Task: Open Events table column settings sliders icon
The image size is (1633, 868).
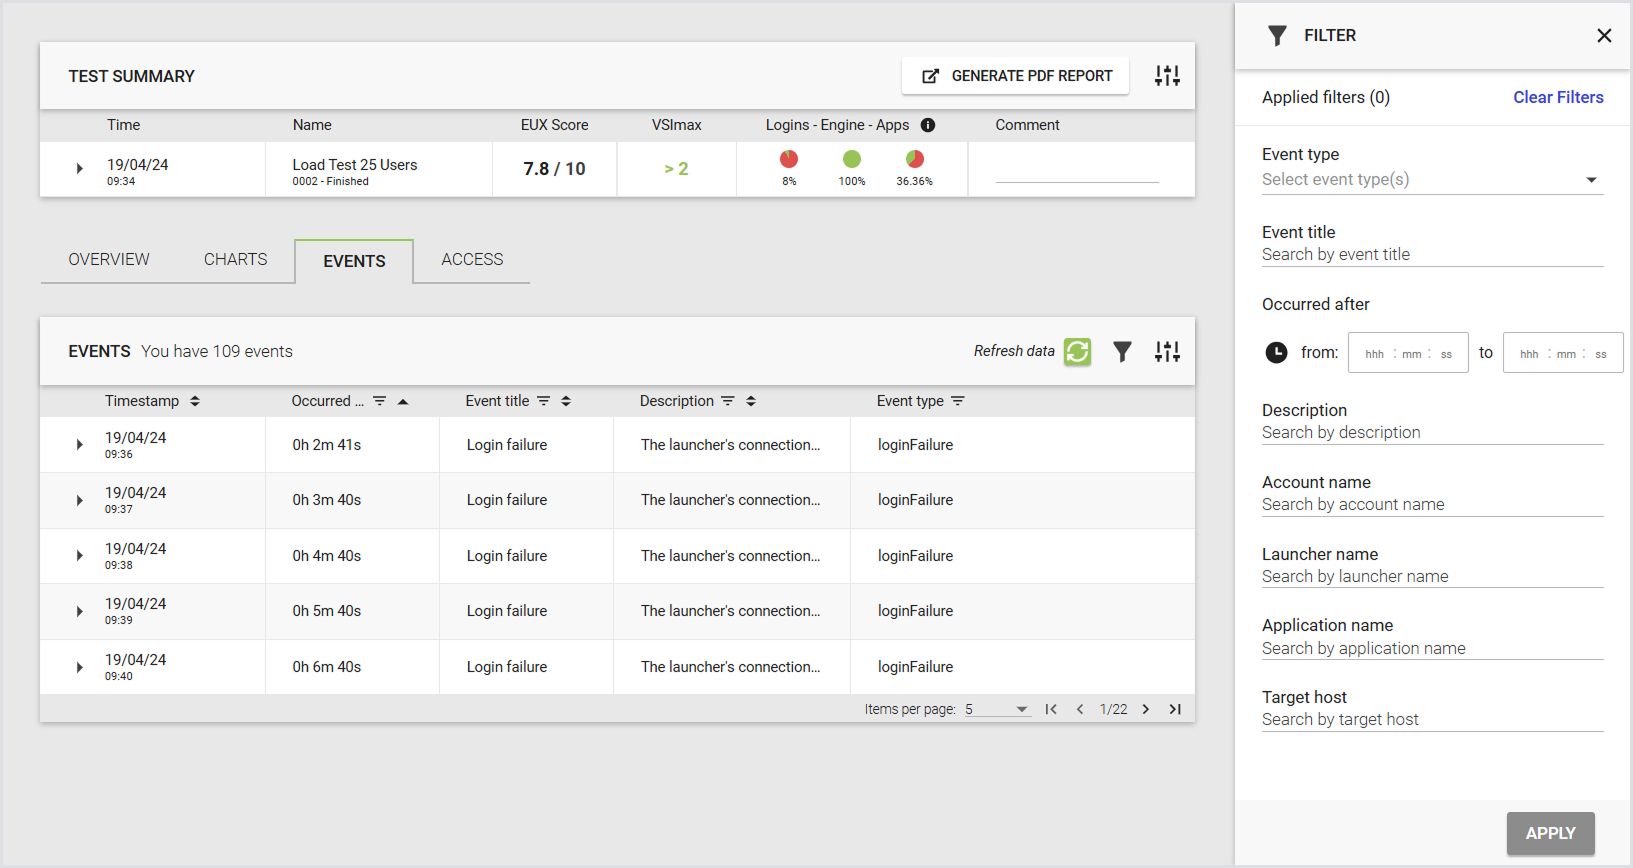Action: click(x=1167, y=352)
